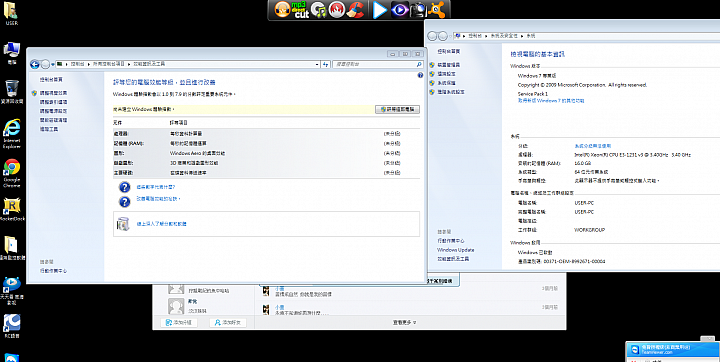Click link next to the software box icon
720x362 pixels.
point(162,224)
